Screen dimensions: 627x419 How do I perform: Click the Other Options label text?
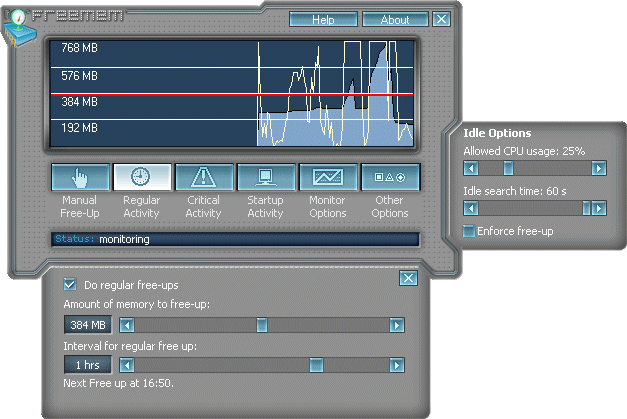[390, 207]
